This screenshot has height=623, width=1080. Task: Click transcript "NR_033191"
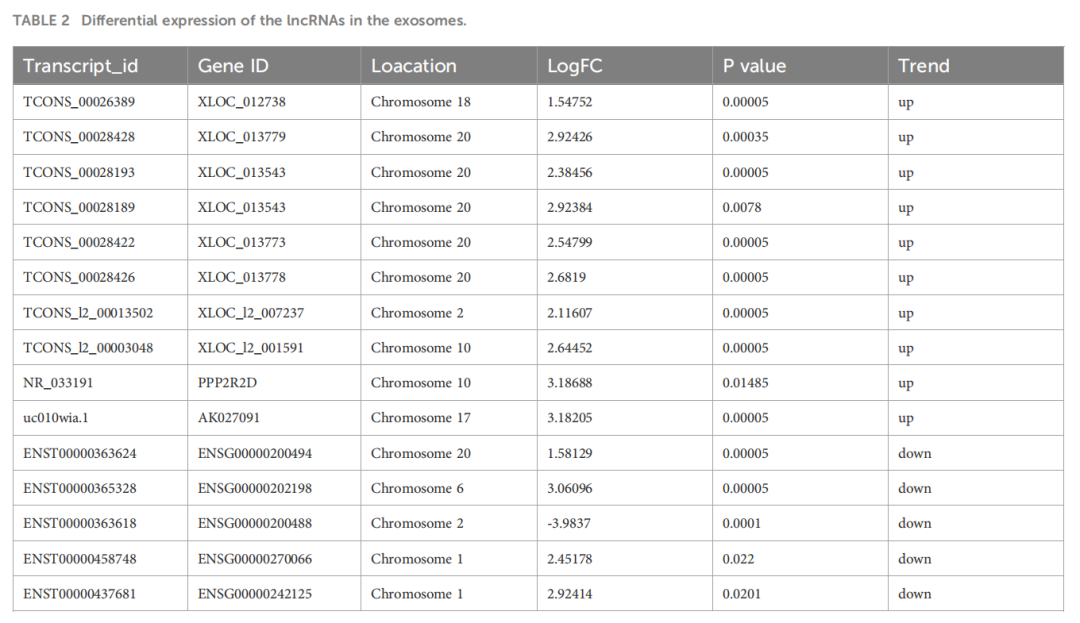click(x=58, y=383)
